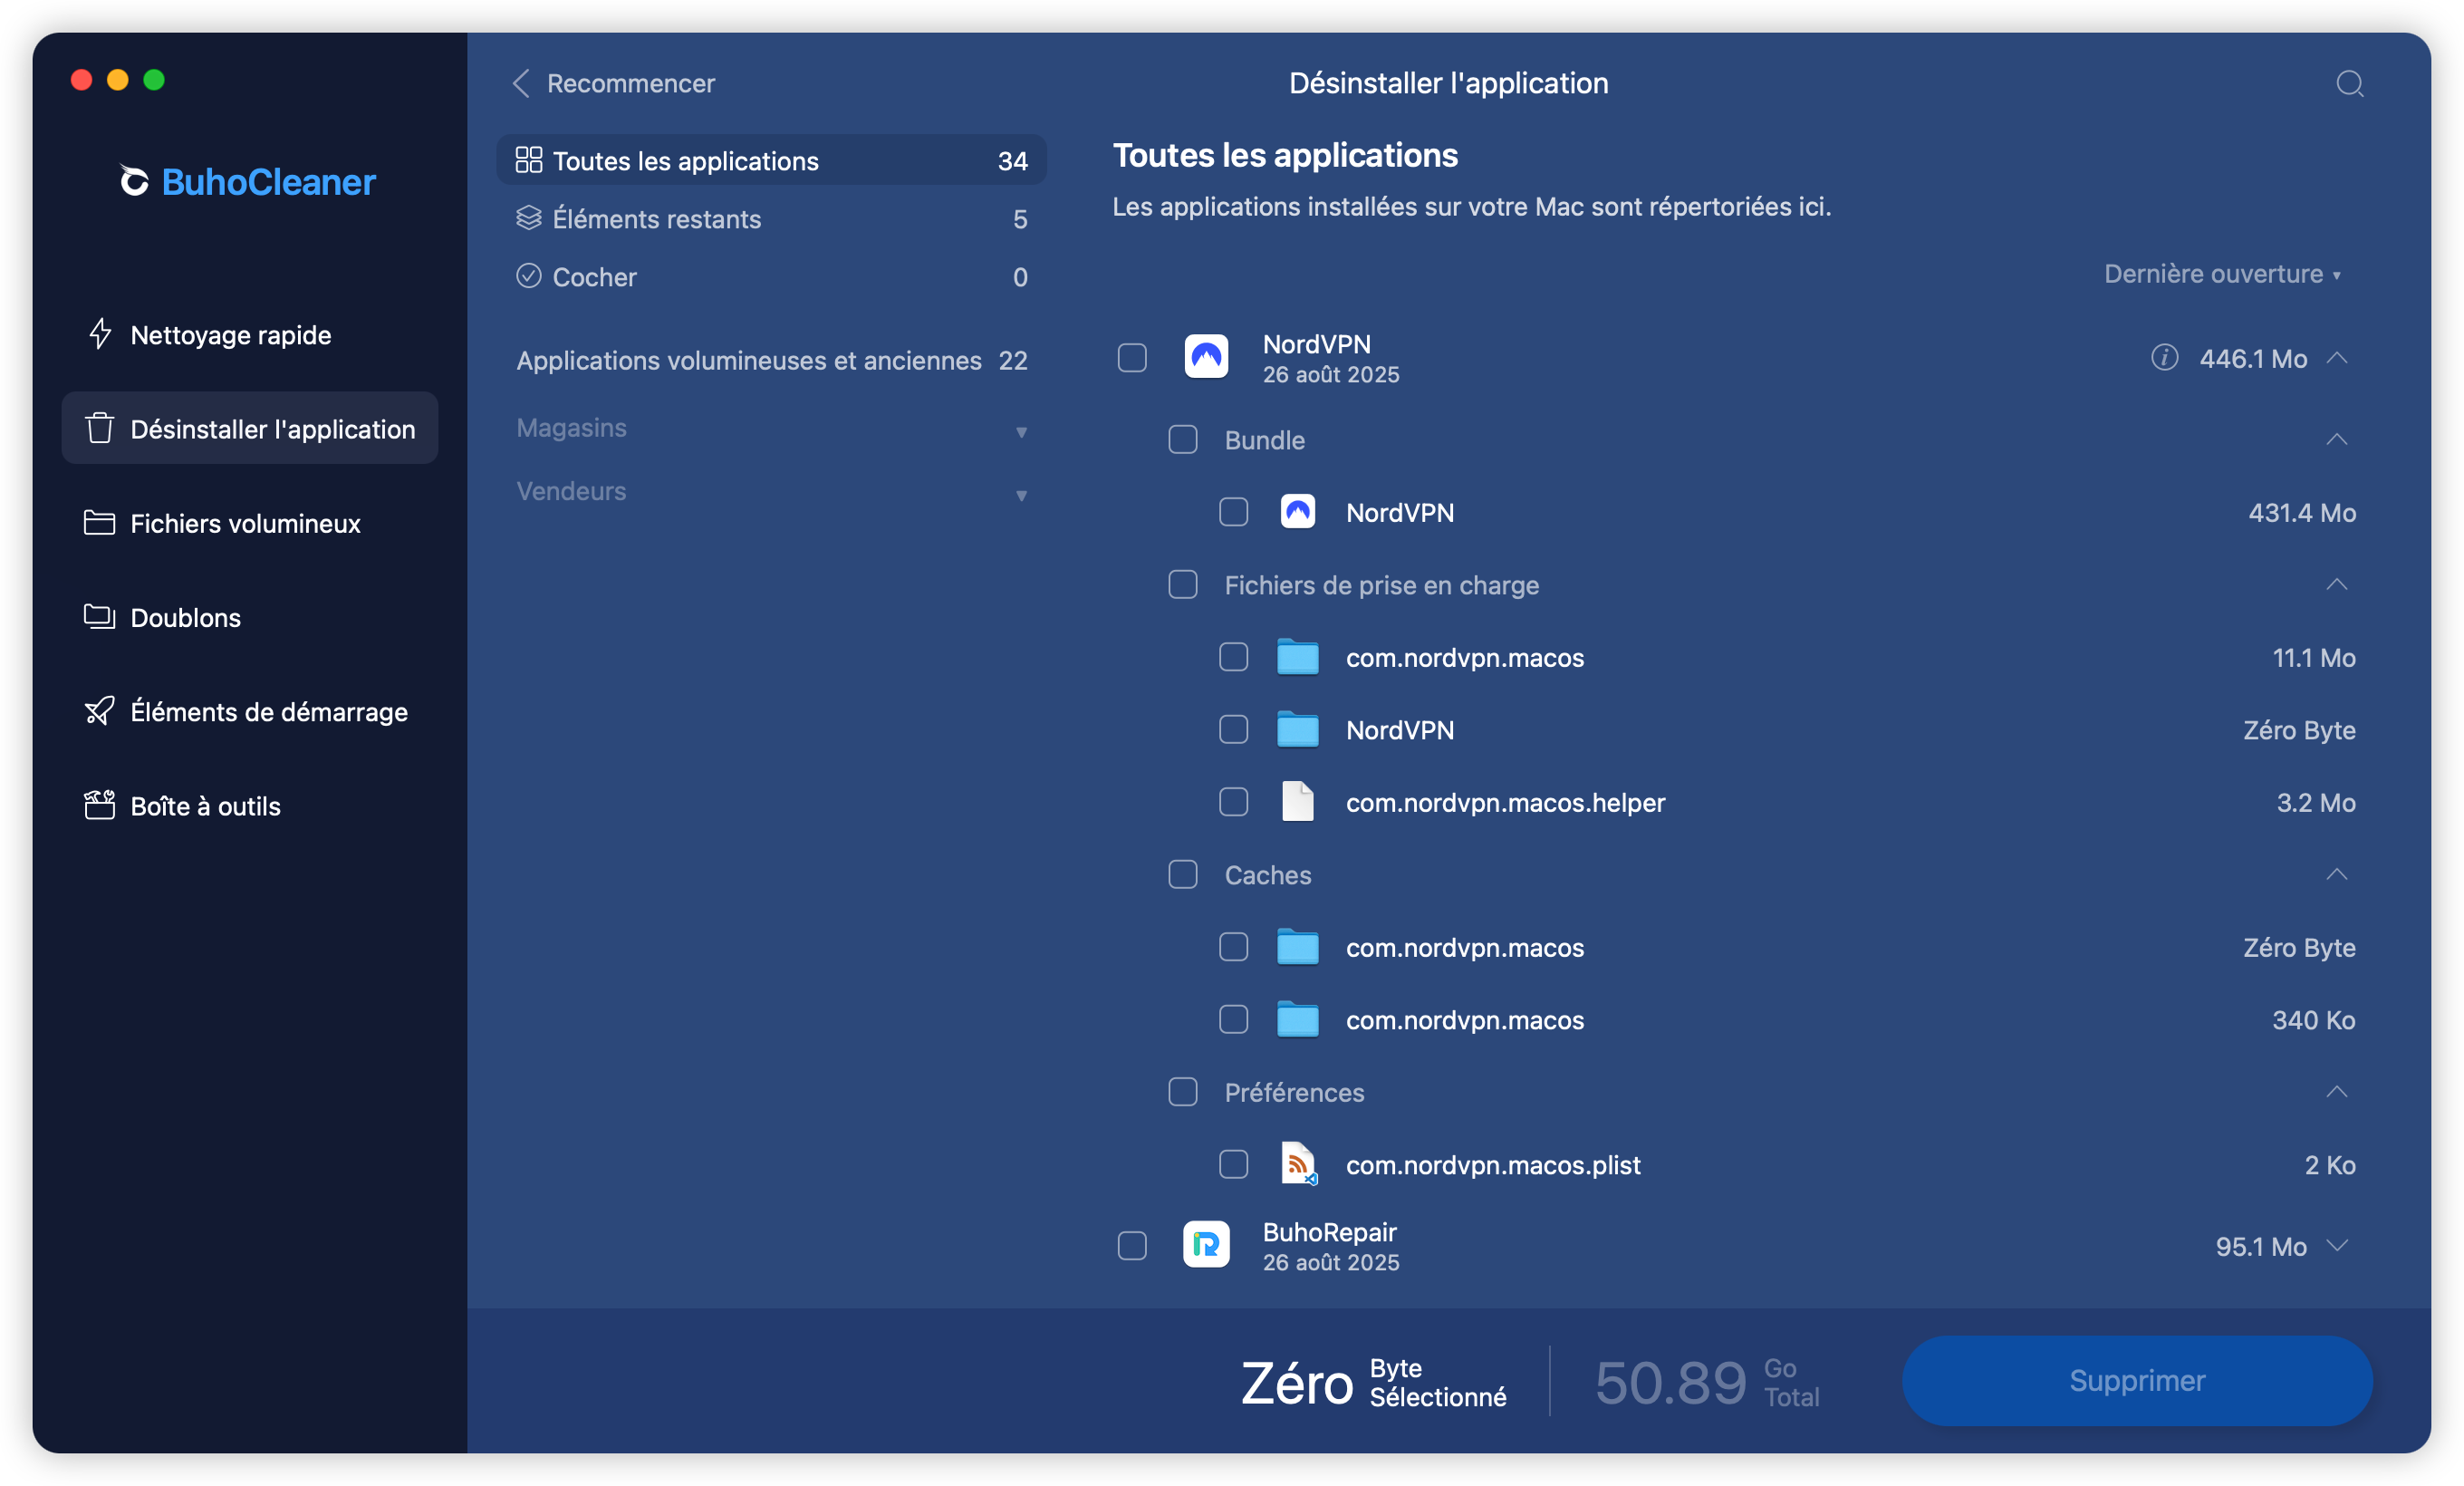This screenshot has height=1486, width=2464.
Task: Open the search magnifier icon
Action: [x=2350, y=83]
